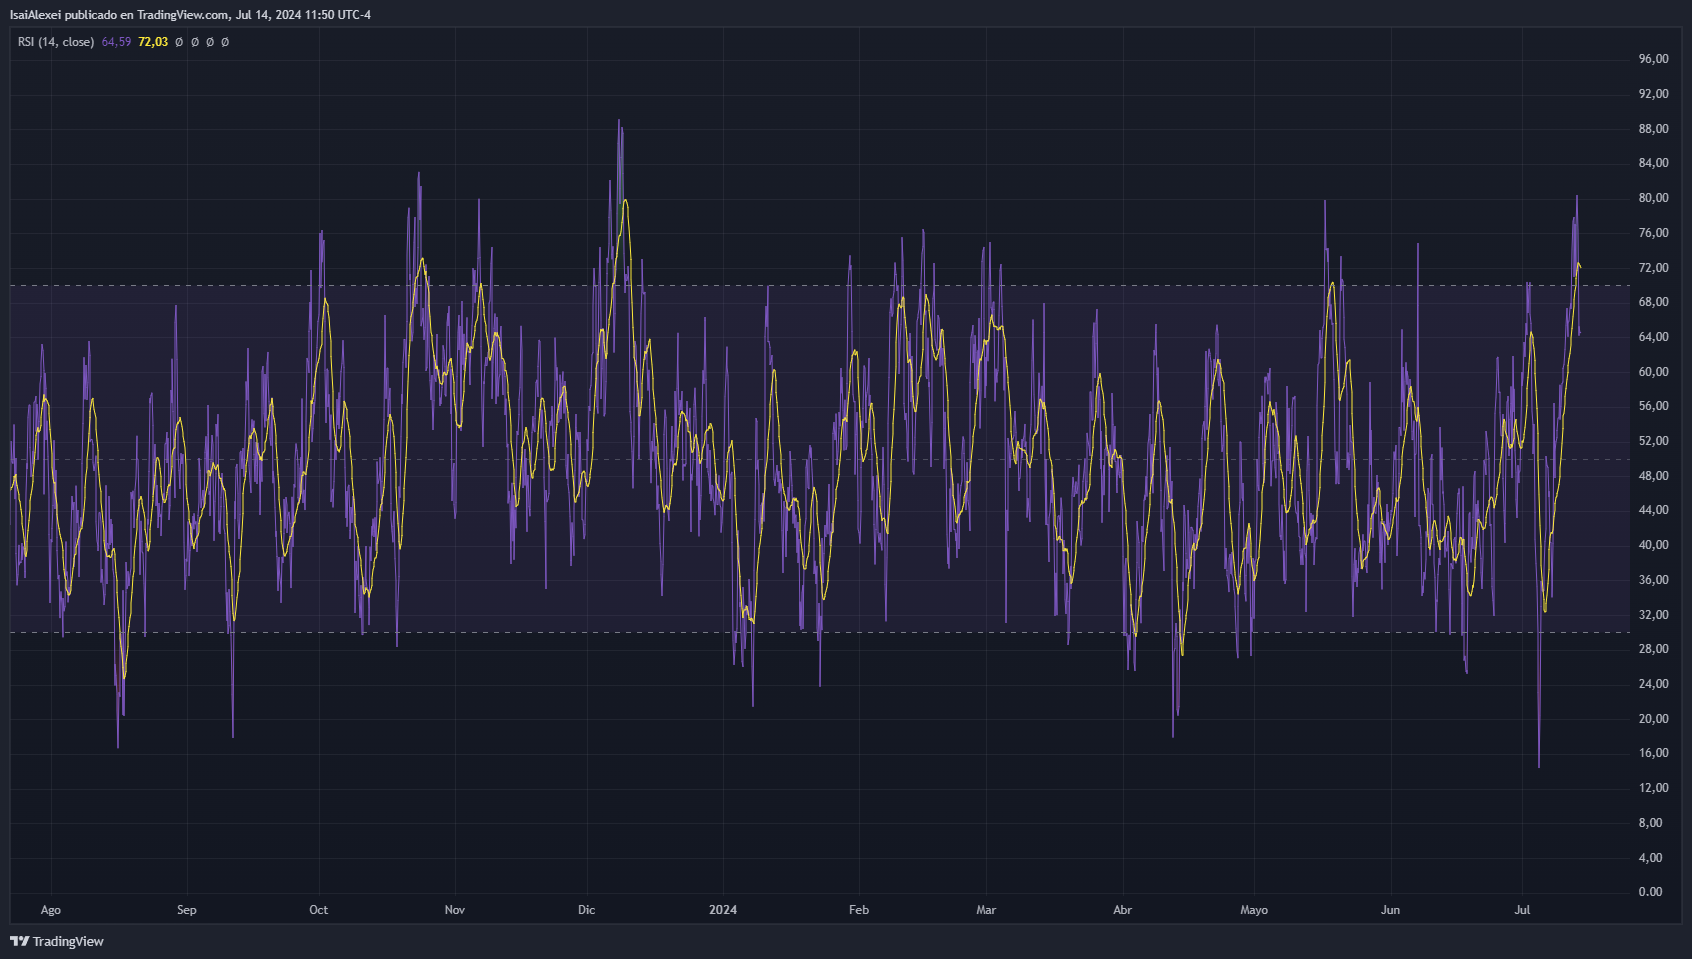Click the 84,00 scale value
This screenshot has width=1692, height=959.
pyautogui.click(x=1654, y=163)
